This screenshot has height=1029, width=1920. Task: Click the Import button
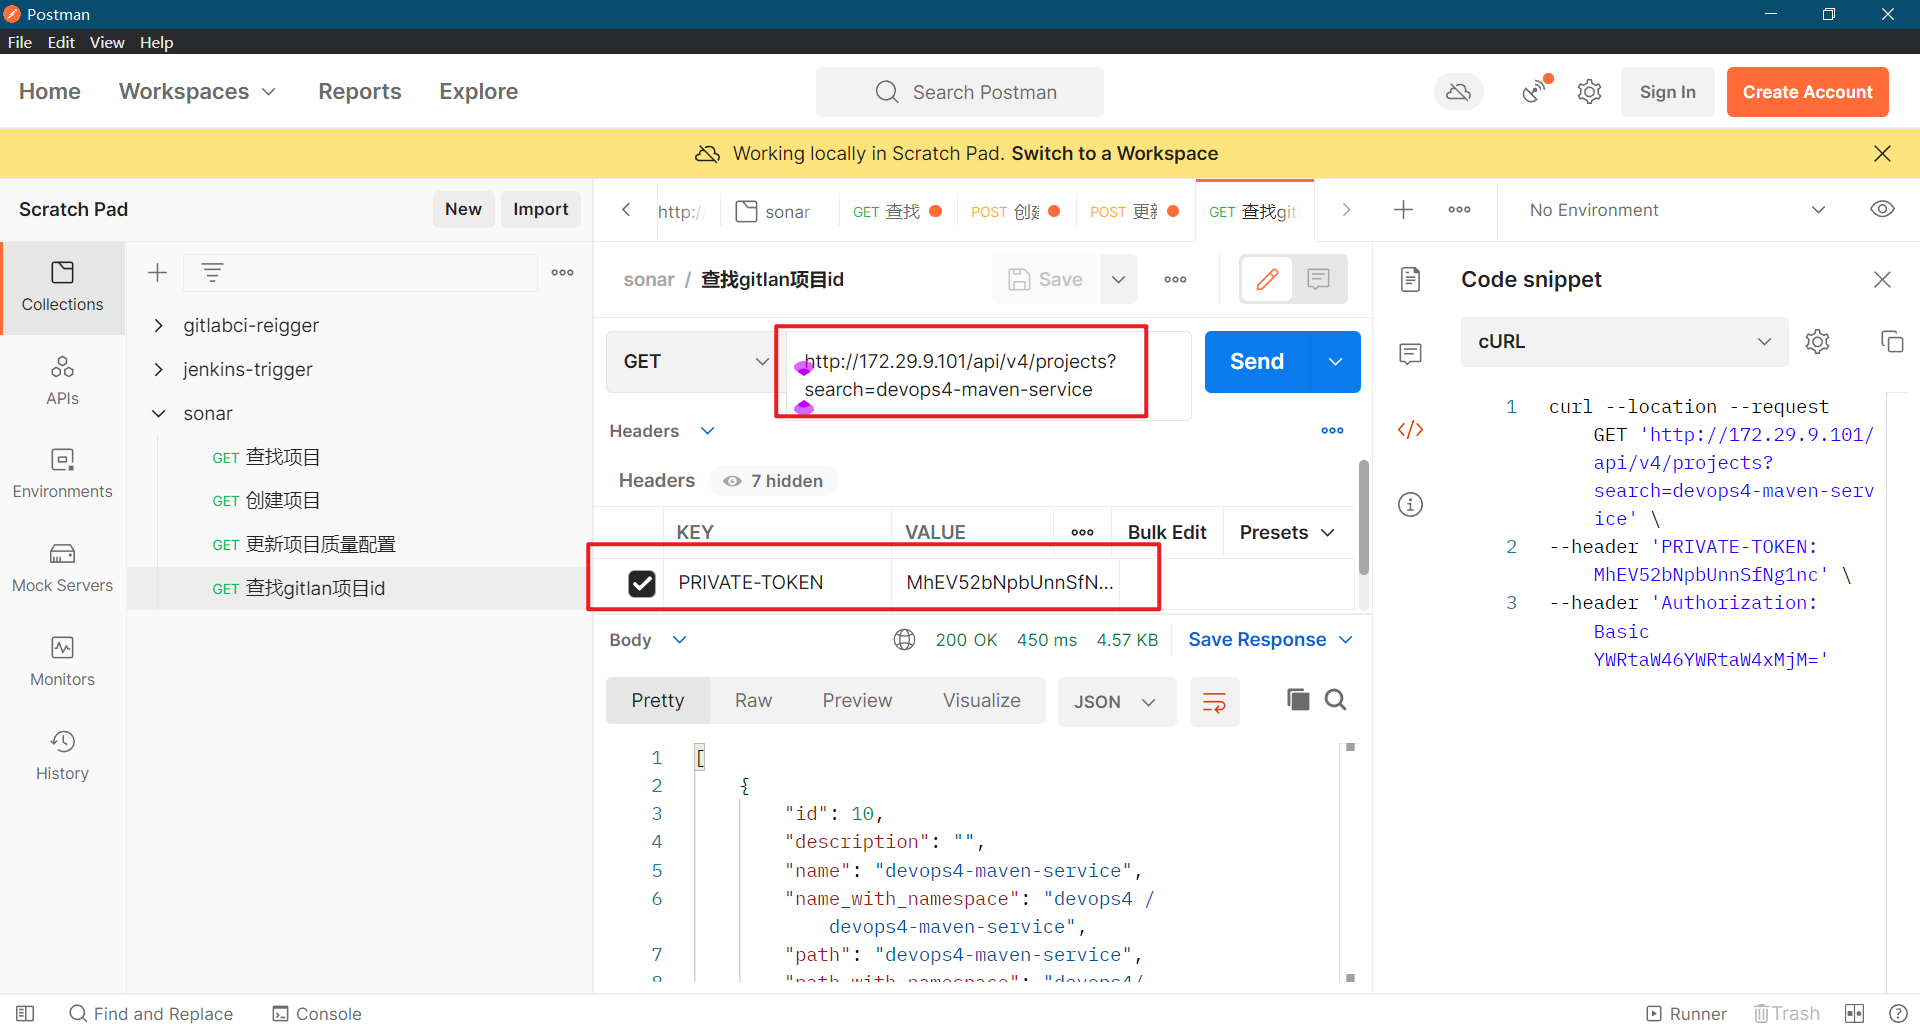click(540, 209)
